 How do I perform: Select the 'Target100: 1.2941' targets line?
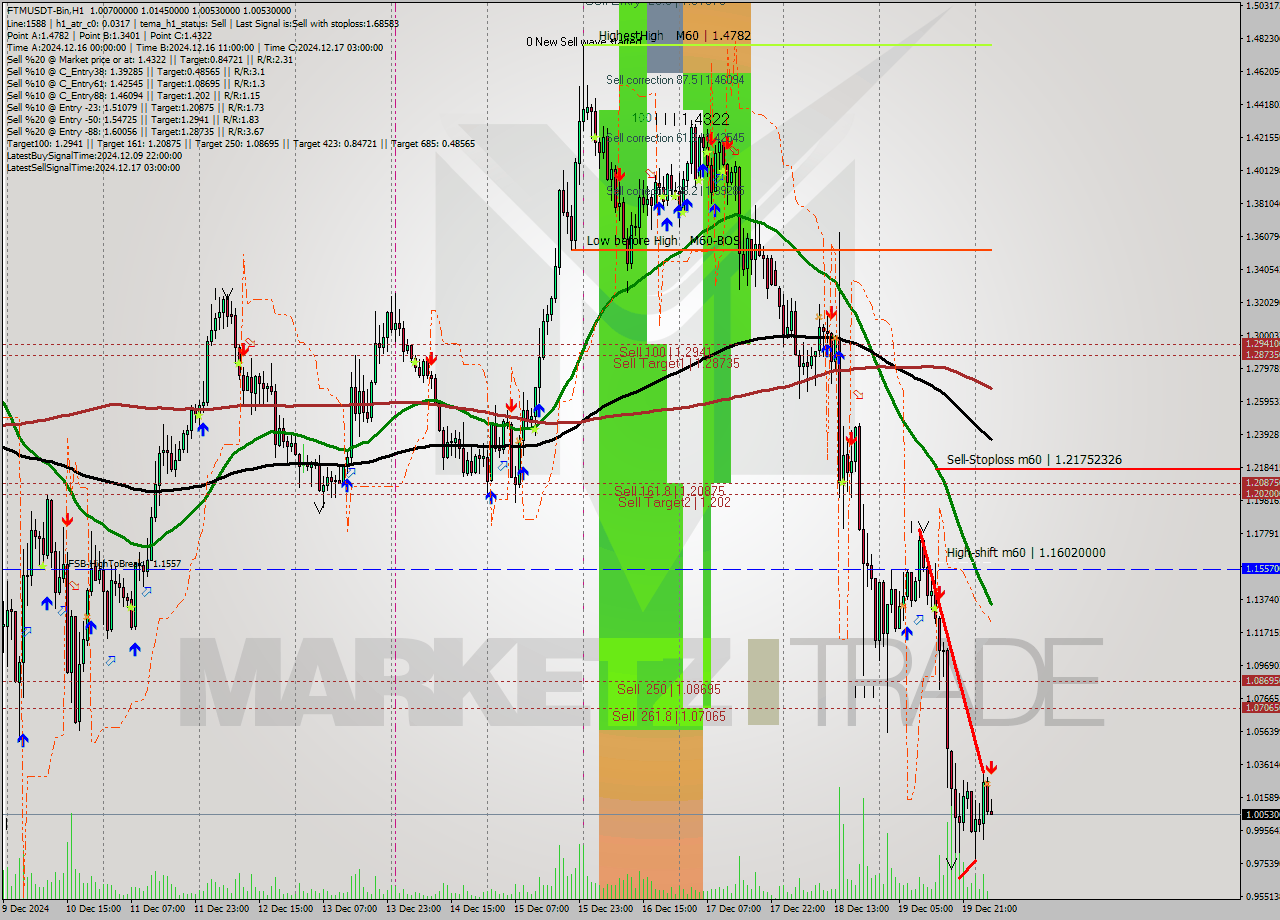(240, 143)
